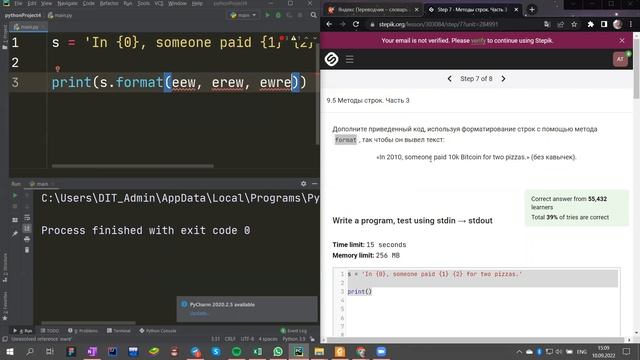Click the Stepik logo

pos(331,59)
